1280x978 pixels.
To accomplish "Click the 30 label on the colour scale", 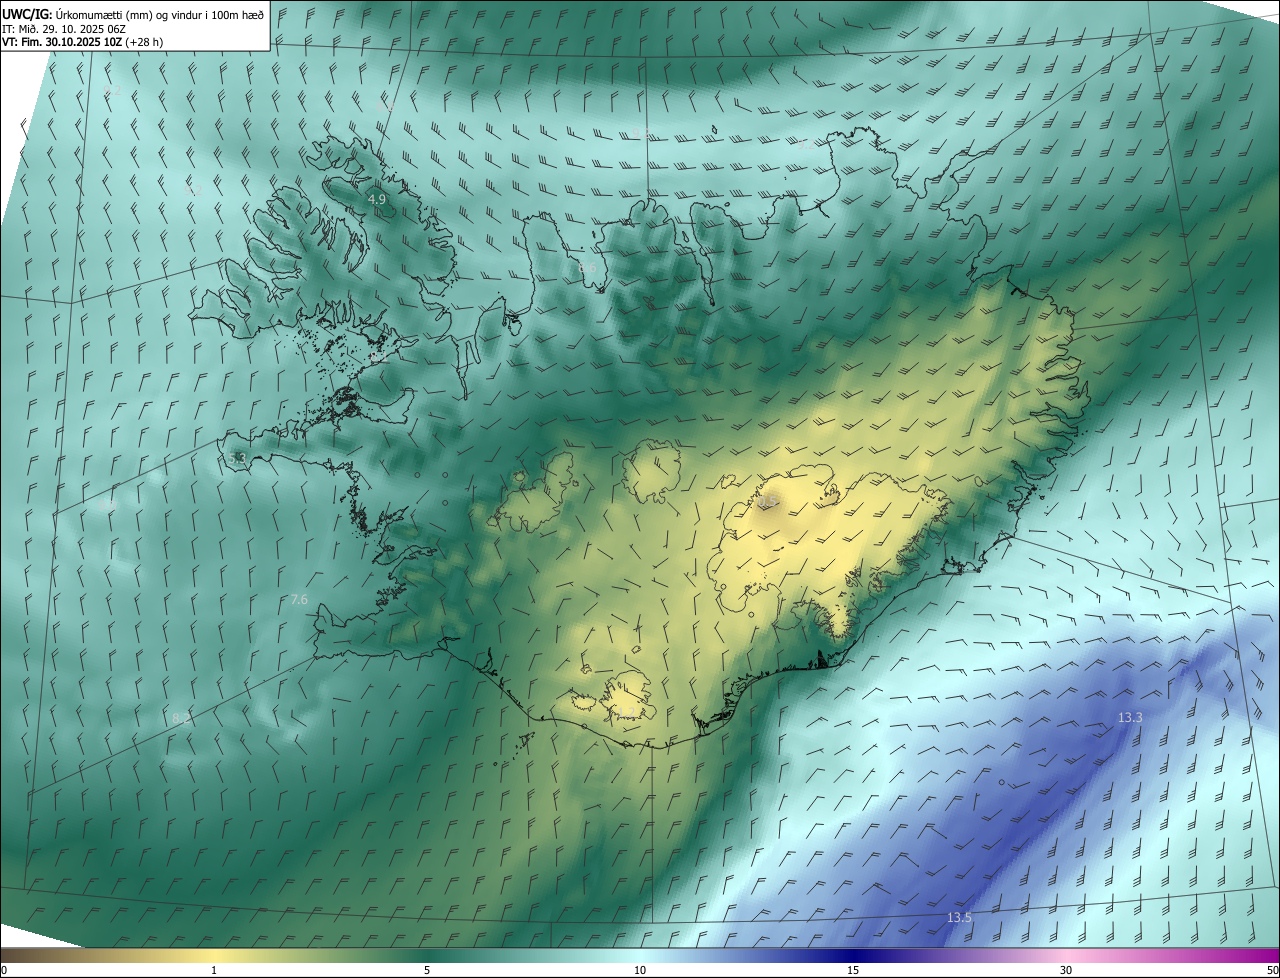I will (x=1066, y=971).
